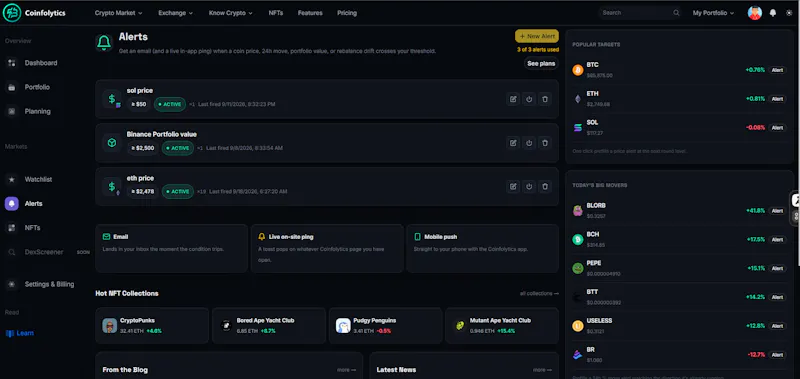Click the Alert button for BTT

pyautogui.click(x=777, y=297)
